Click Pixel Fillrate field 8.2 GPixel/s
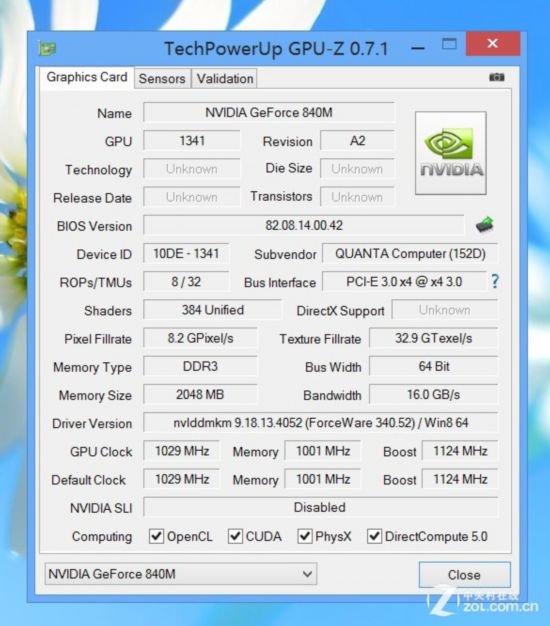This screenshot has width=550, height=626. click(200, 338)
